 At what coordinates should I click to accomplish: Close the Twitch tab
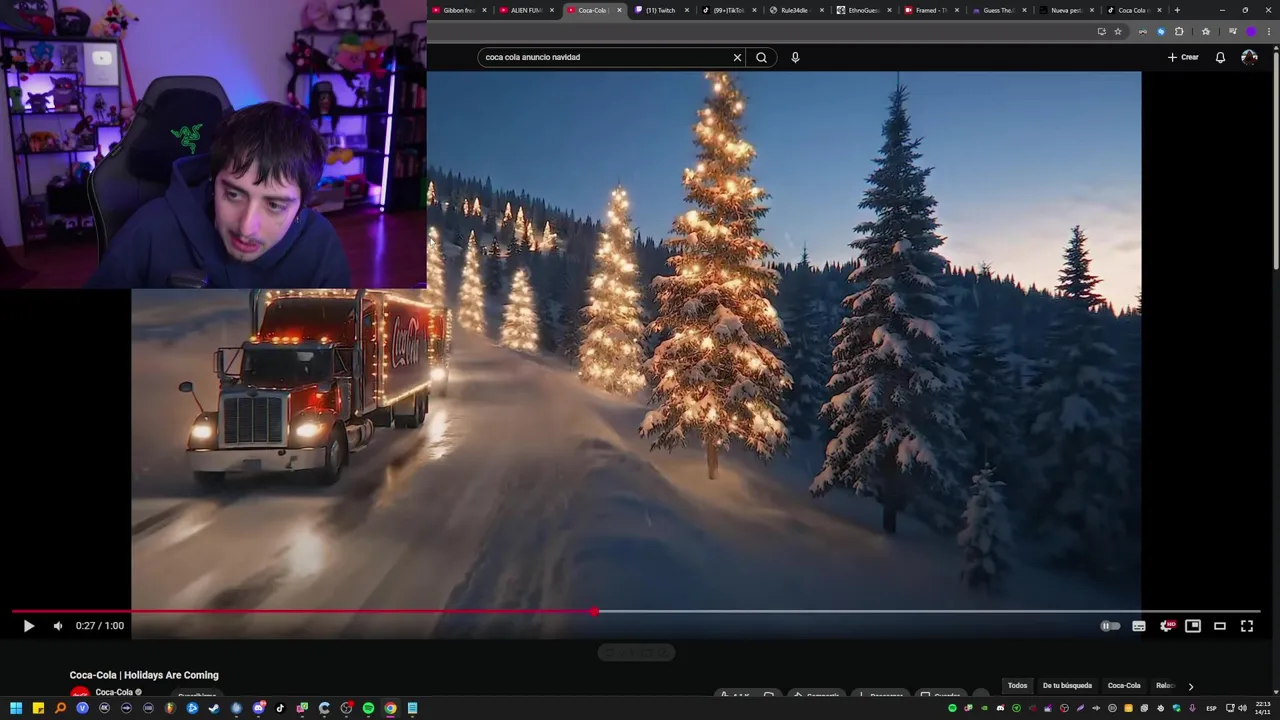coord(687,10)
